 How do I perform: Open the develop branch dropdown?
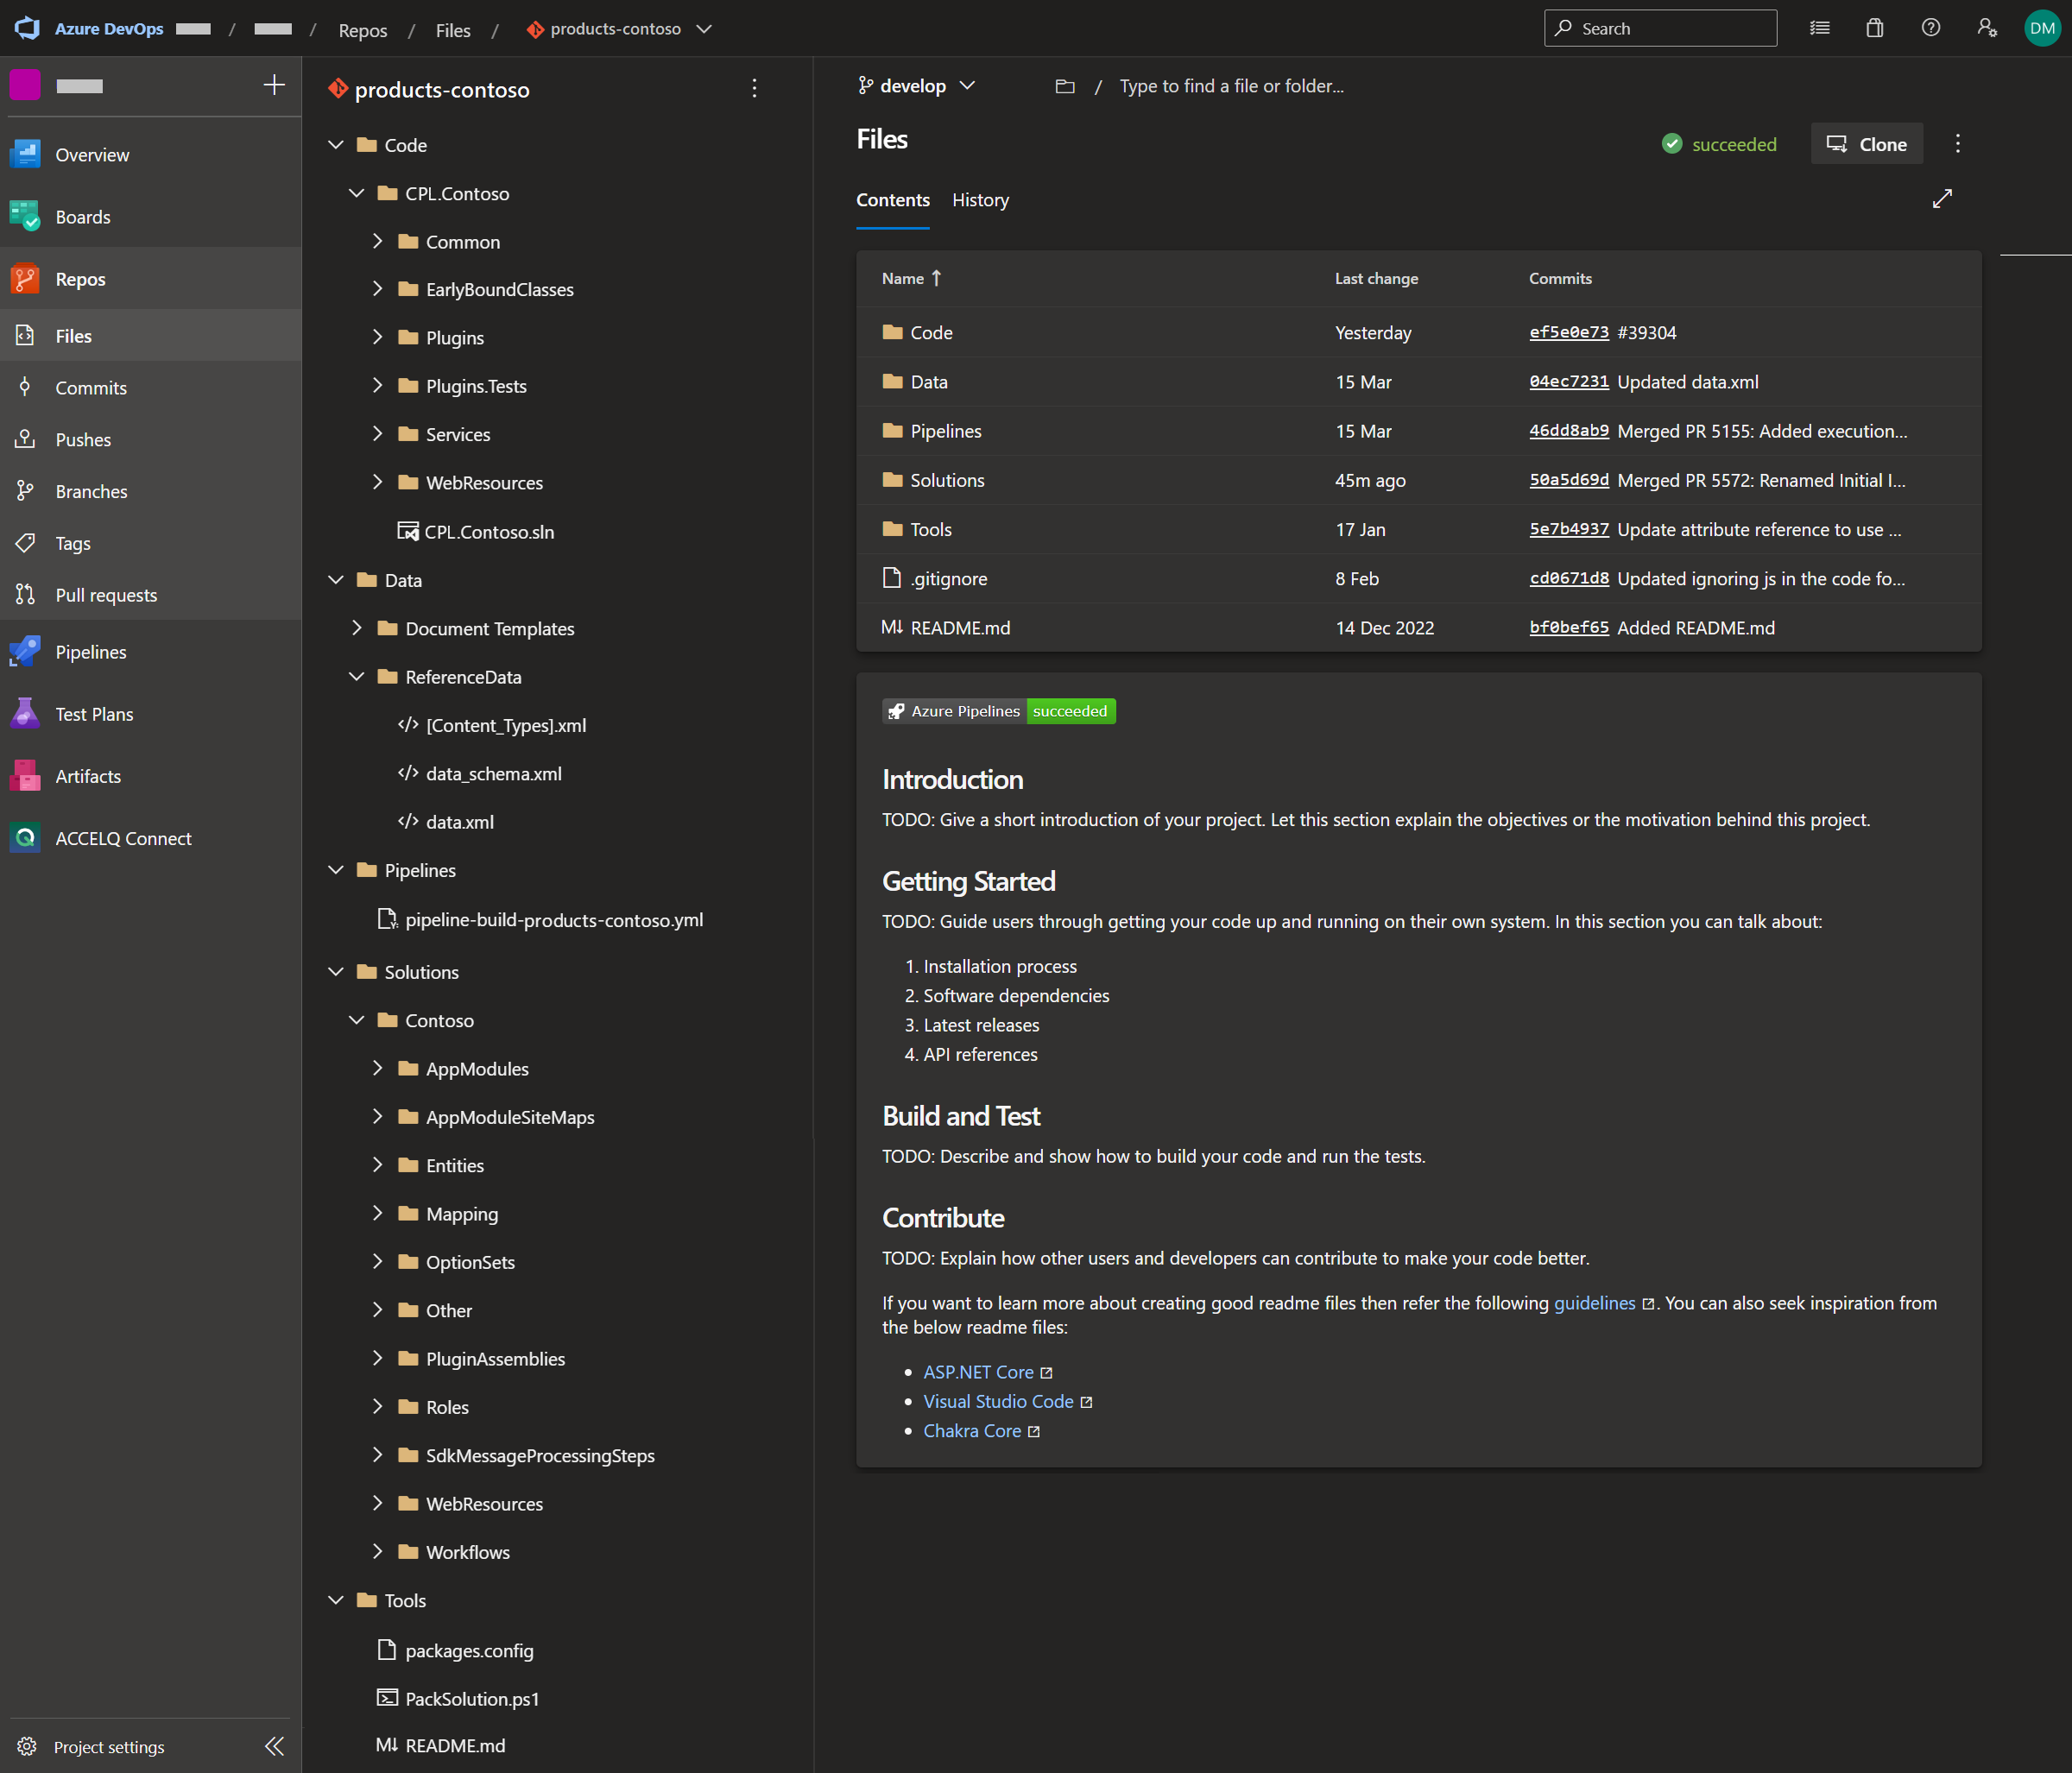[x=916, y=86]
